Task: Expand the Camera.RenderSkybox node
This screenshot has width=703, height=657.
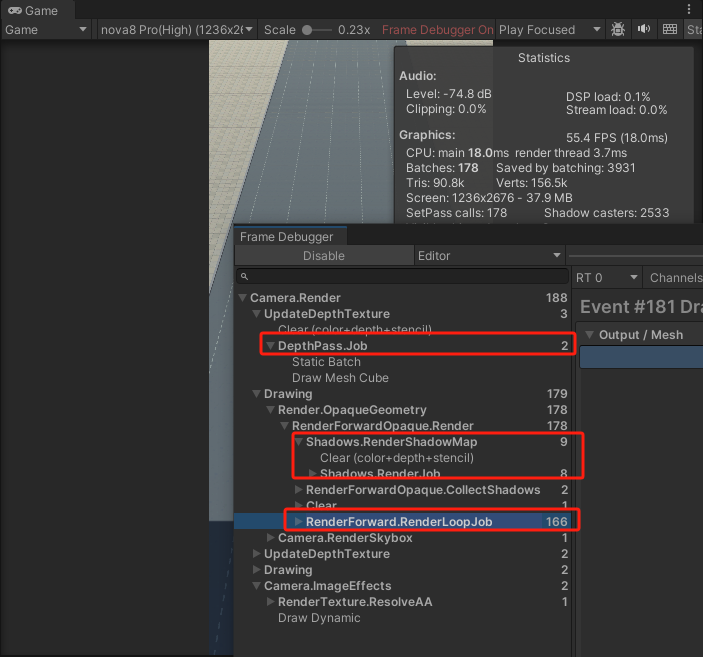Action: (x=270, y=537)
